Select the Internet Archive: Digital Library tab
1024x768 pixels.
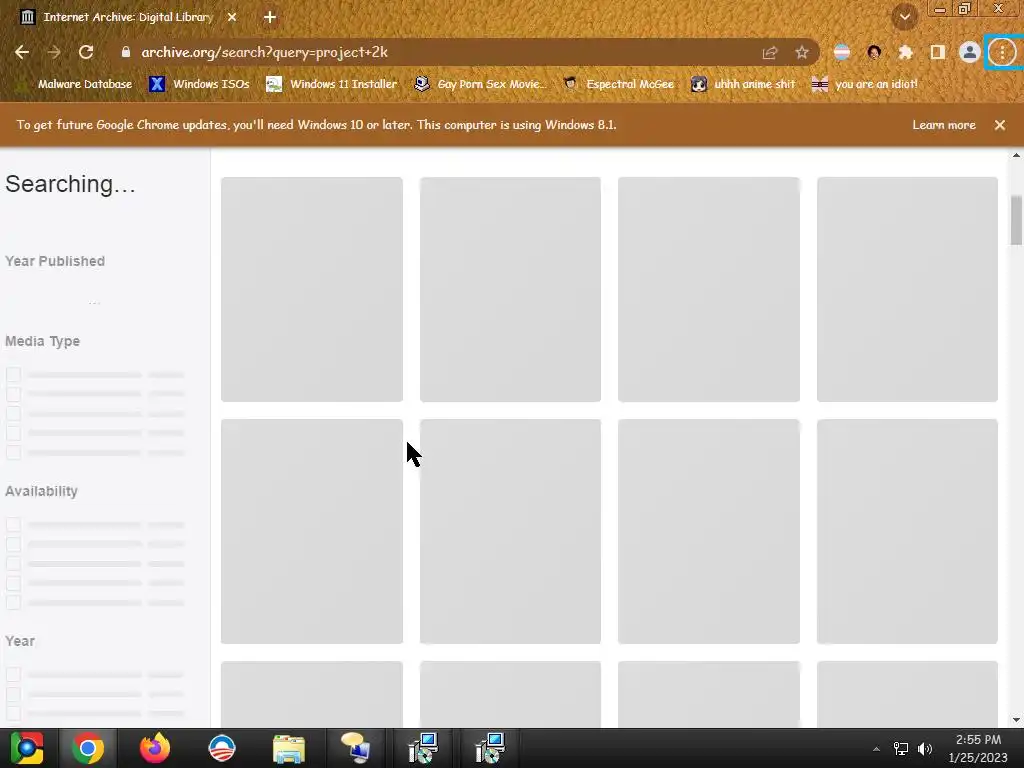(x=127, y=17)
